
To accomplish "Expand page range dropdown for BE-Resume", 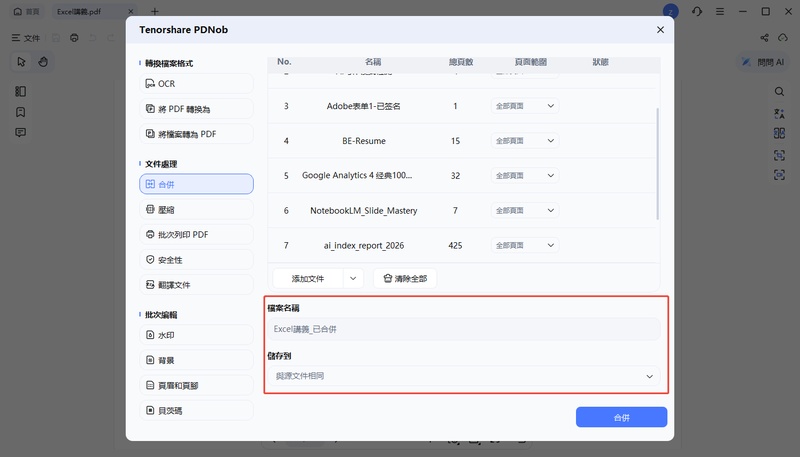I will click(x=525, y=141).
